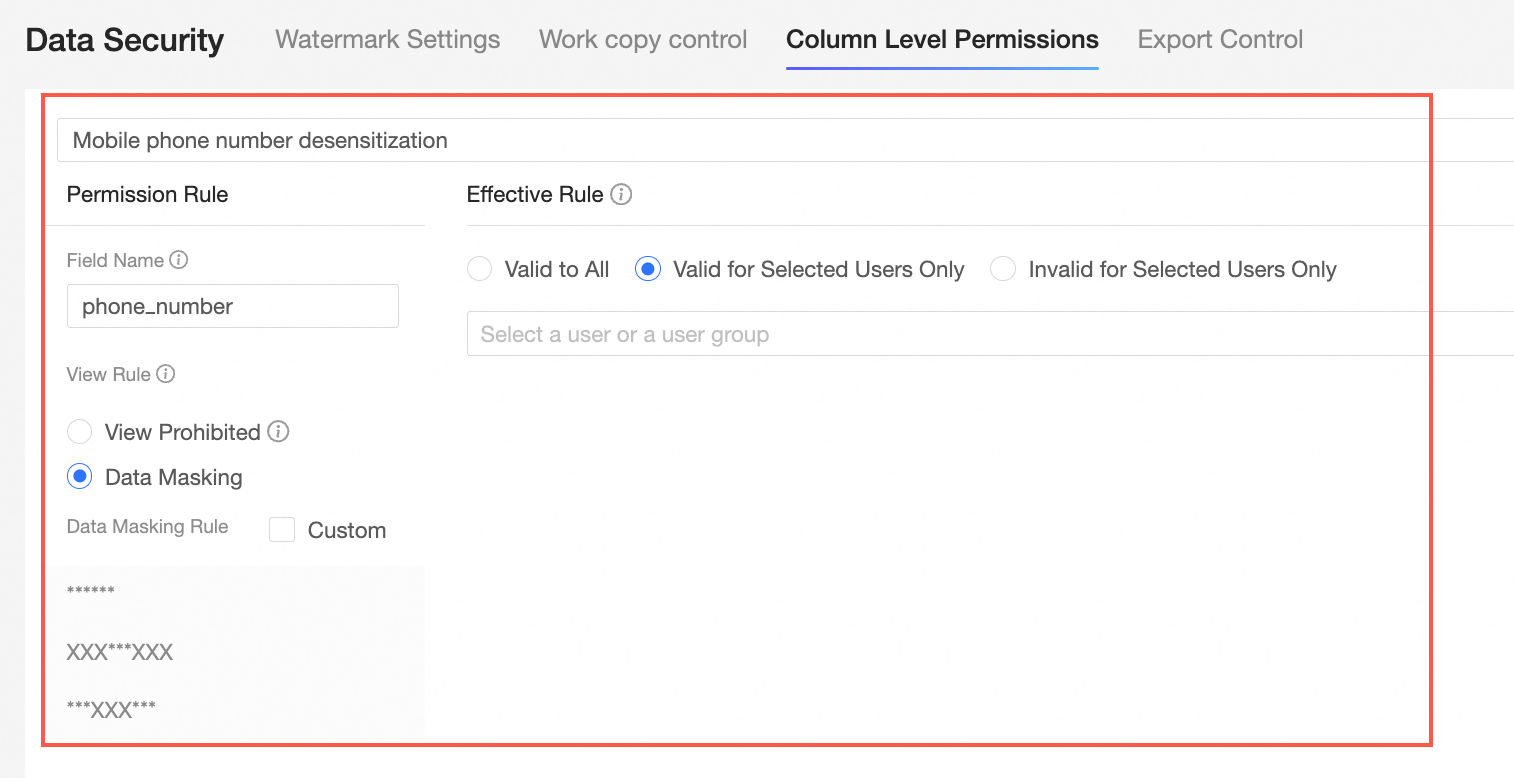The width and height of the screenshot is (1514, 778).
Task: Choose Invalid for Selected Users Only
Action: pyautogui.click(x=1003, y=269)
